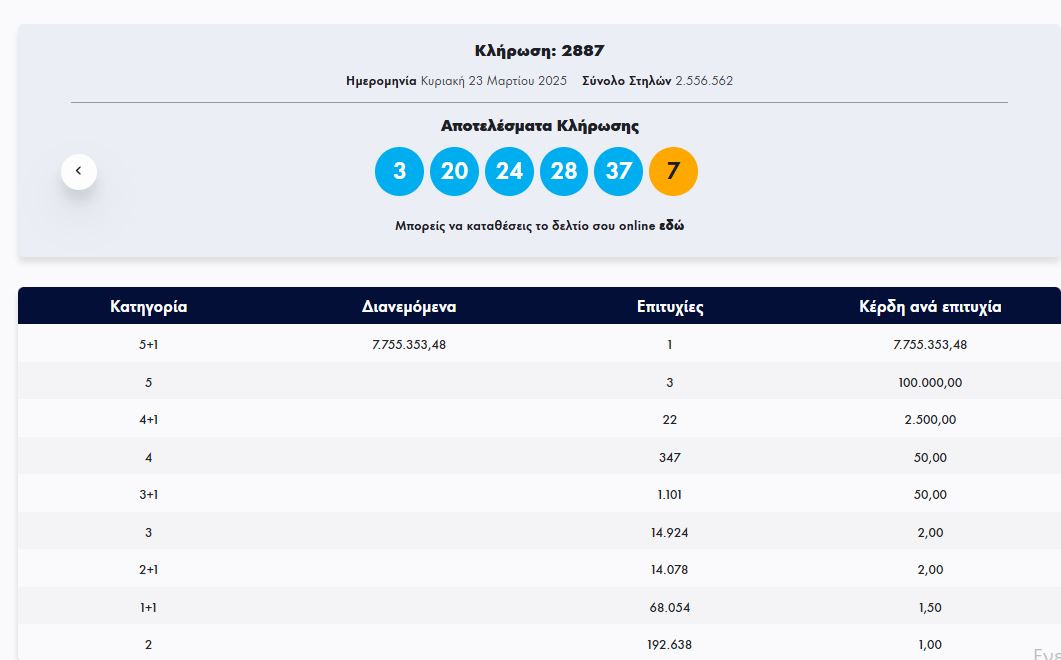Click the 100.000,00 winnings amount
This screenshot has width=1061, height=660.
pyautogui.click(x=930, y=382)
